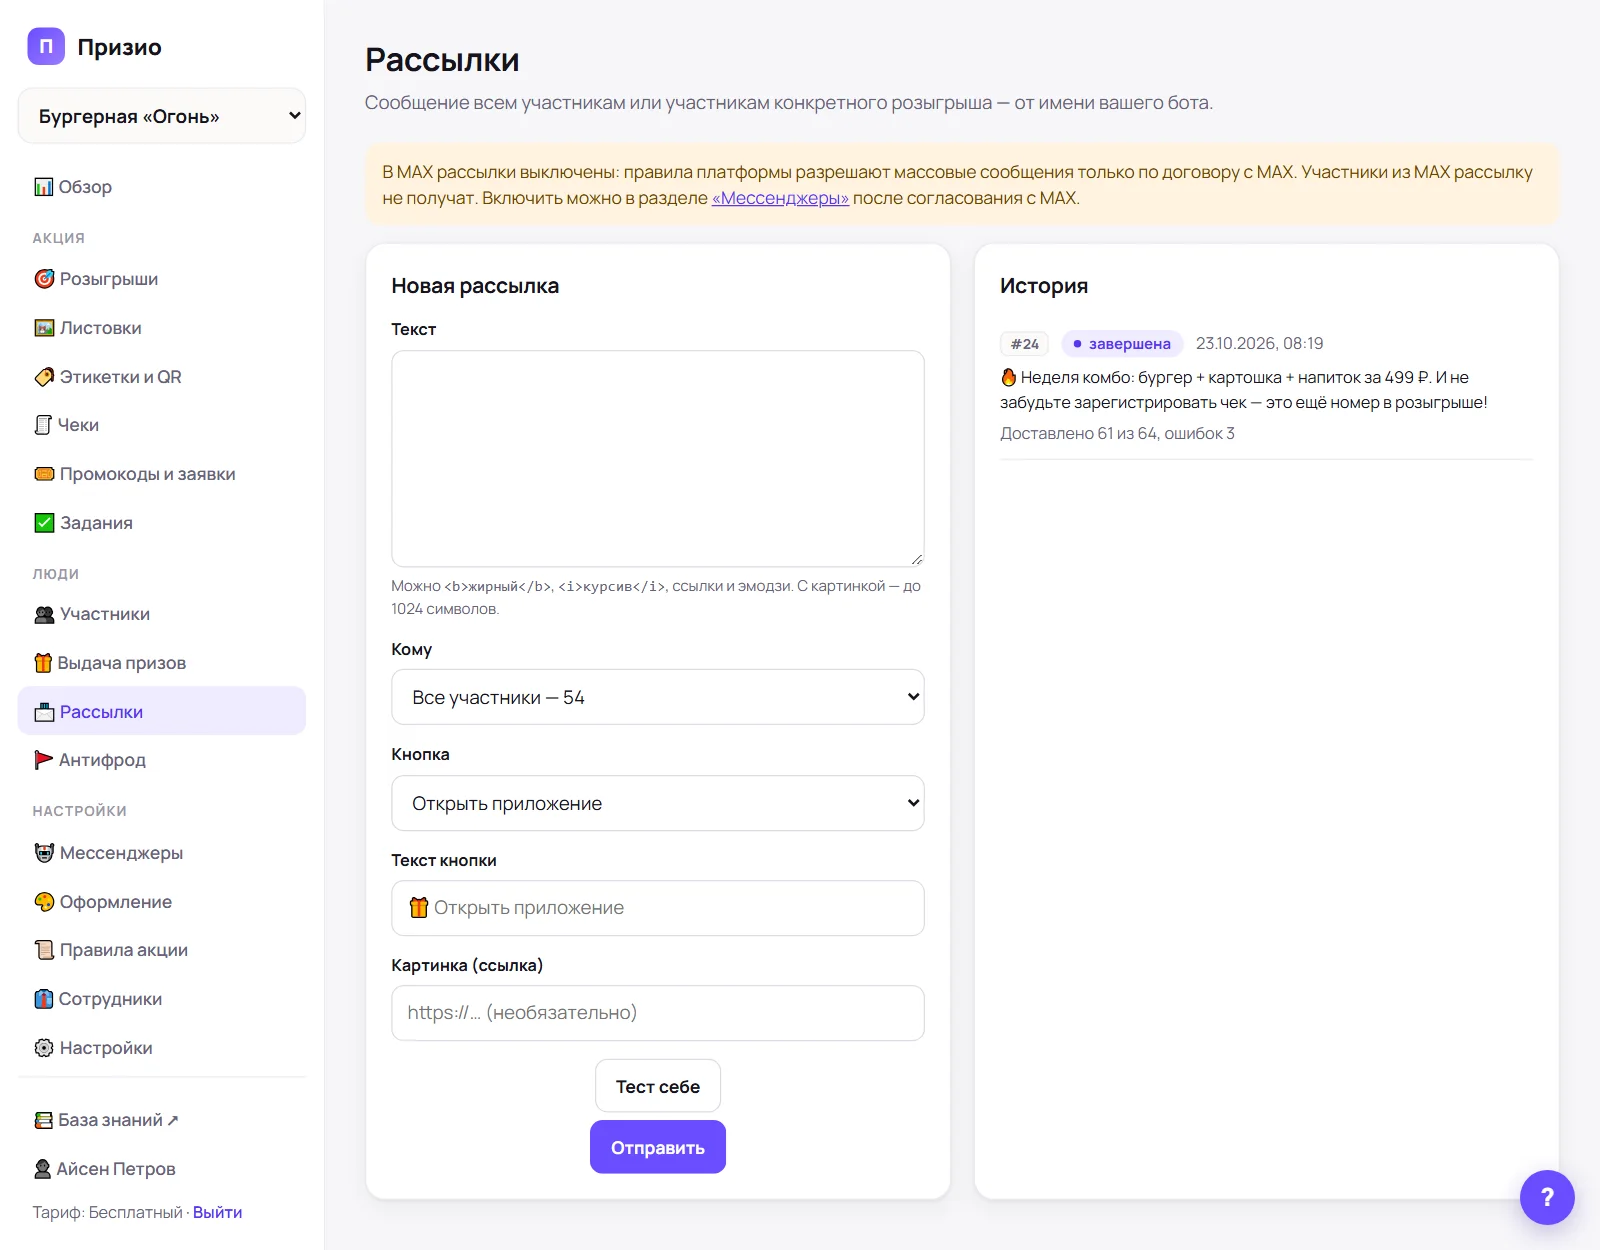
Task: Open the Обзор chart icon
Action: (x=44, y=187)
